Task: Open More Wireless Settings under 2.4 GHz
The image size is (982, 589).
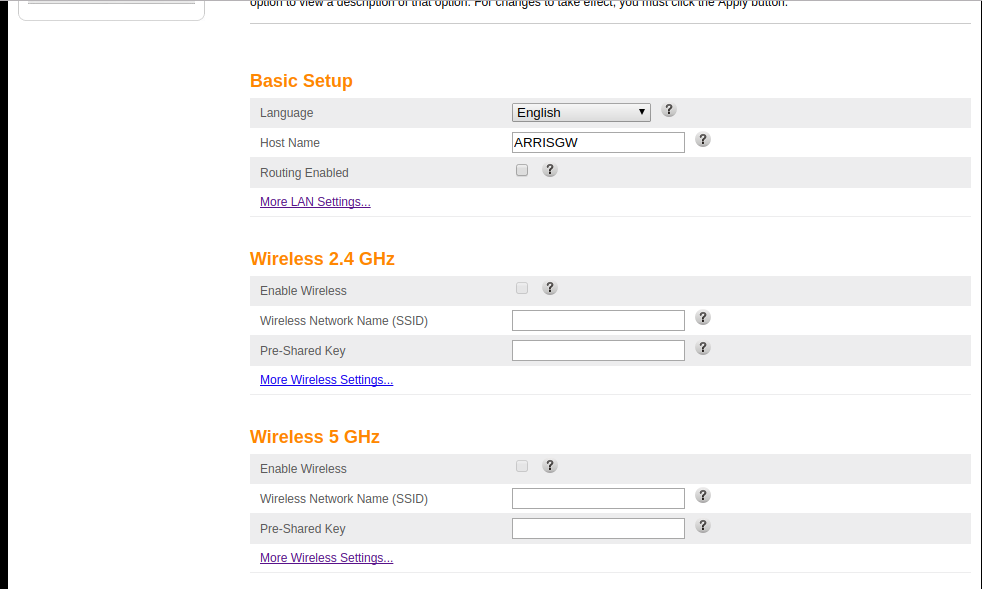Action: coord(326,380)
